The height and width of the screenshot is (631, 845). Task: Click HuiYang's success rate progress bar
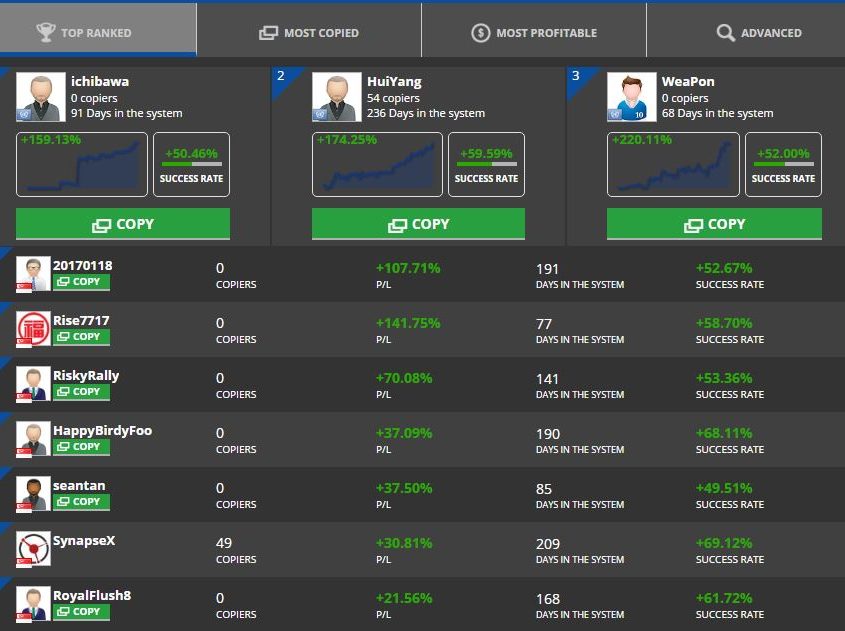486,164
